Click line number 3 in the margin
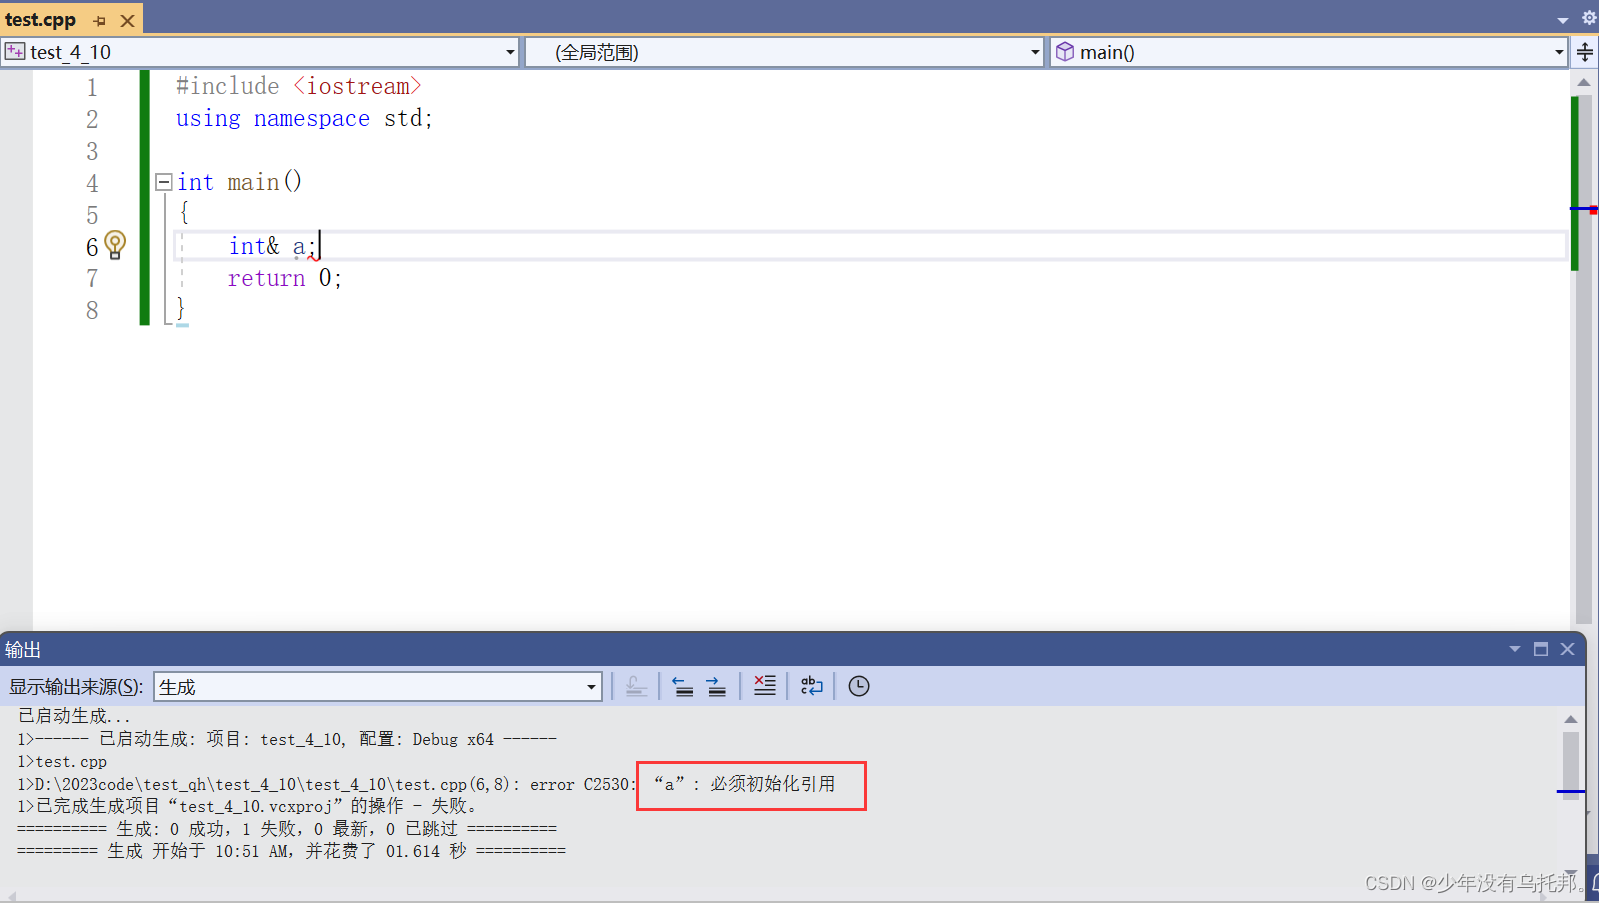This screenshot has width=1599, height=903. pos(92,151)
